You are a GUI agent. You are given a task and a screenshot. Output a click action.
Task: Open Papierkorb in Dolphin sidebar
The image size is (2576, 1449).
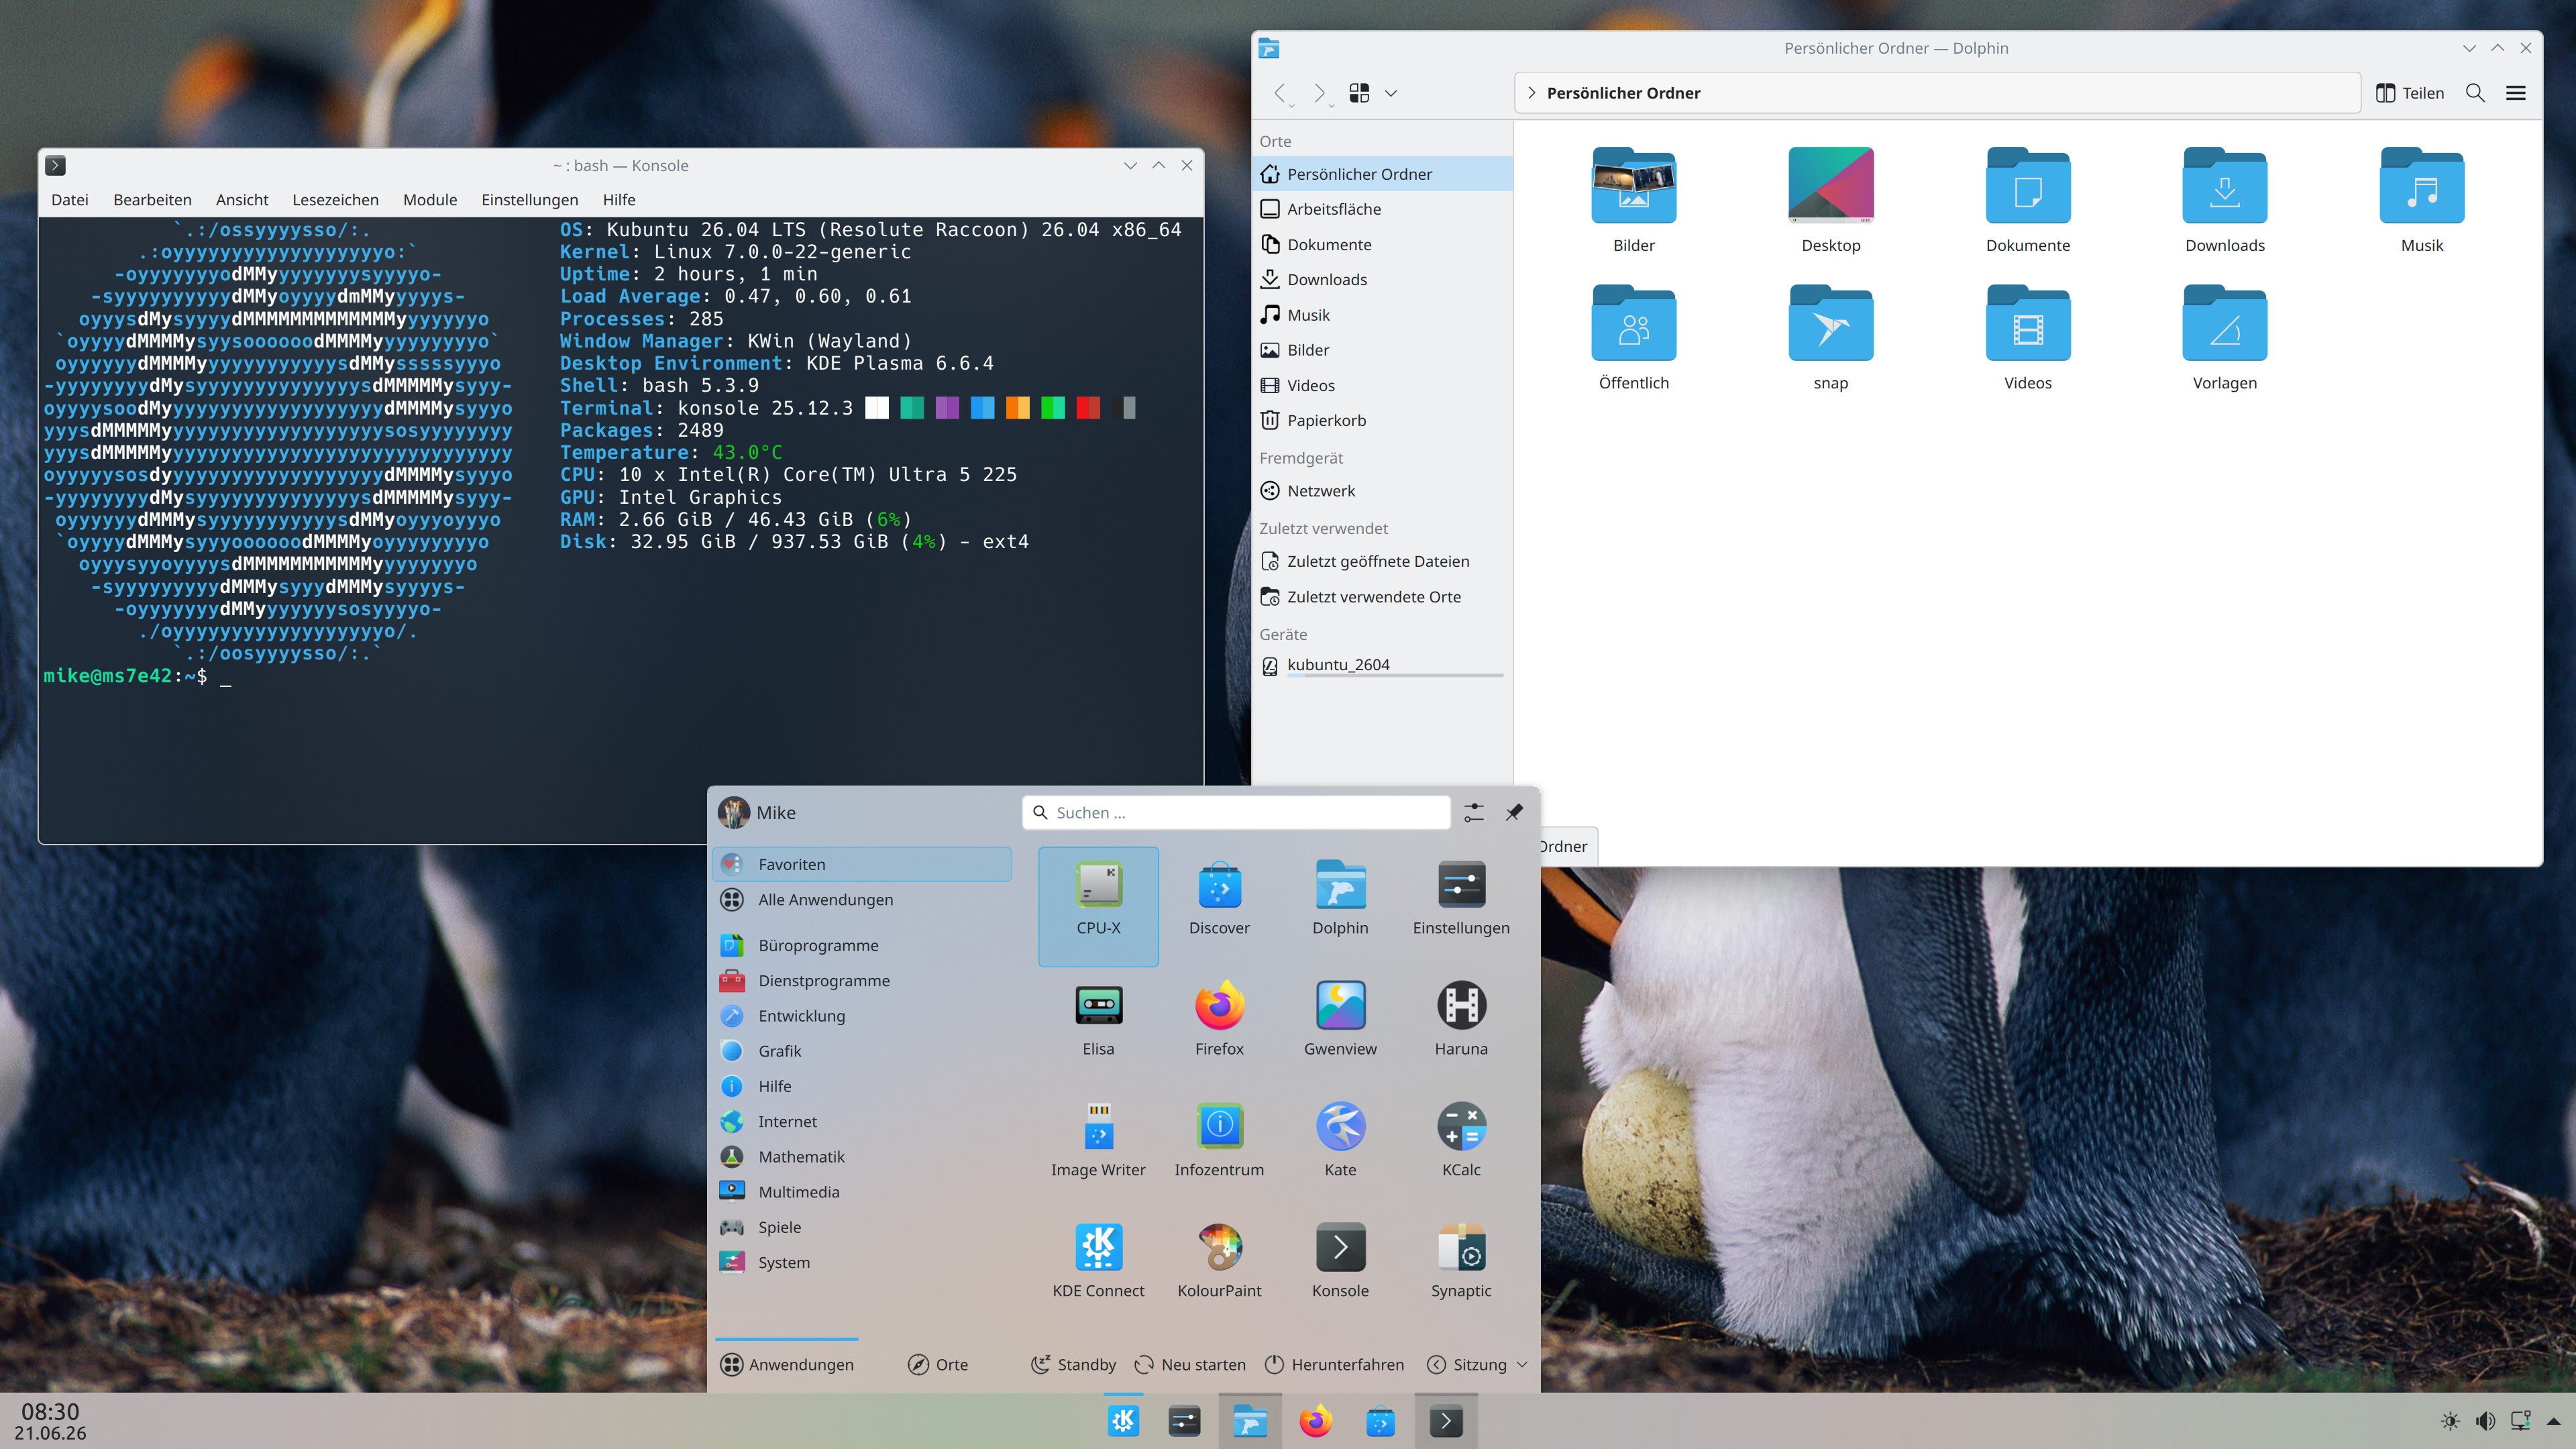pos(1382,420)
